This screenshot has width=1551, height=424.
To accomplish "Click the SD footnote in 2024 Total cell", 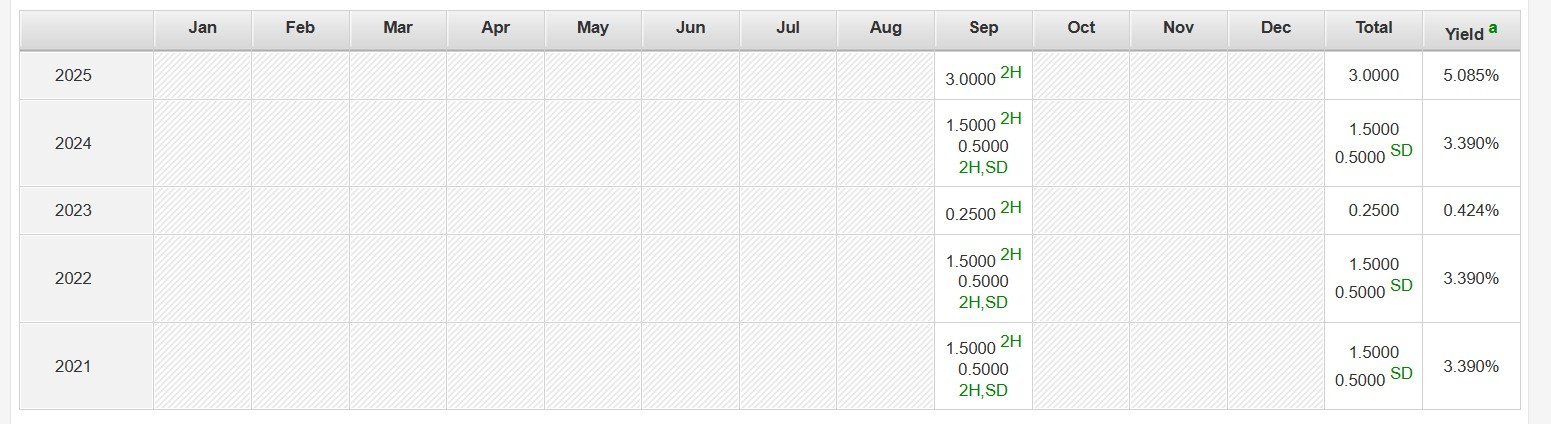I will pos(1401,150).
